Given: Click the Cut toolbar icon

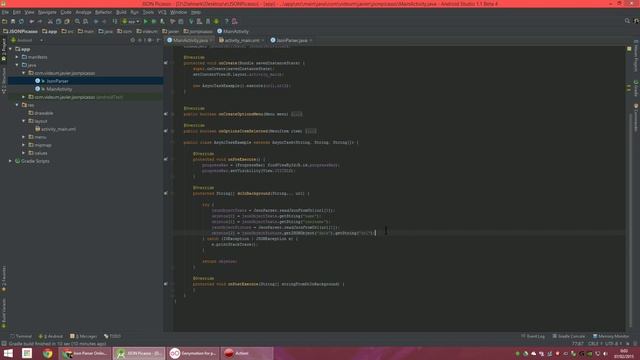Looking at the screenshot, I should tap(50, 21).
